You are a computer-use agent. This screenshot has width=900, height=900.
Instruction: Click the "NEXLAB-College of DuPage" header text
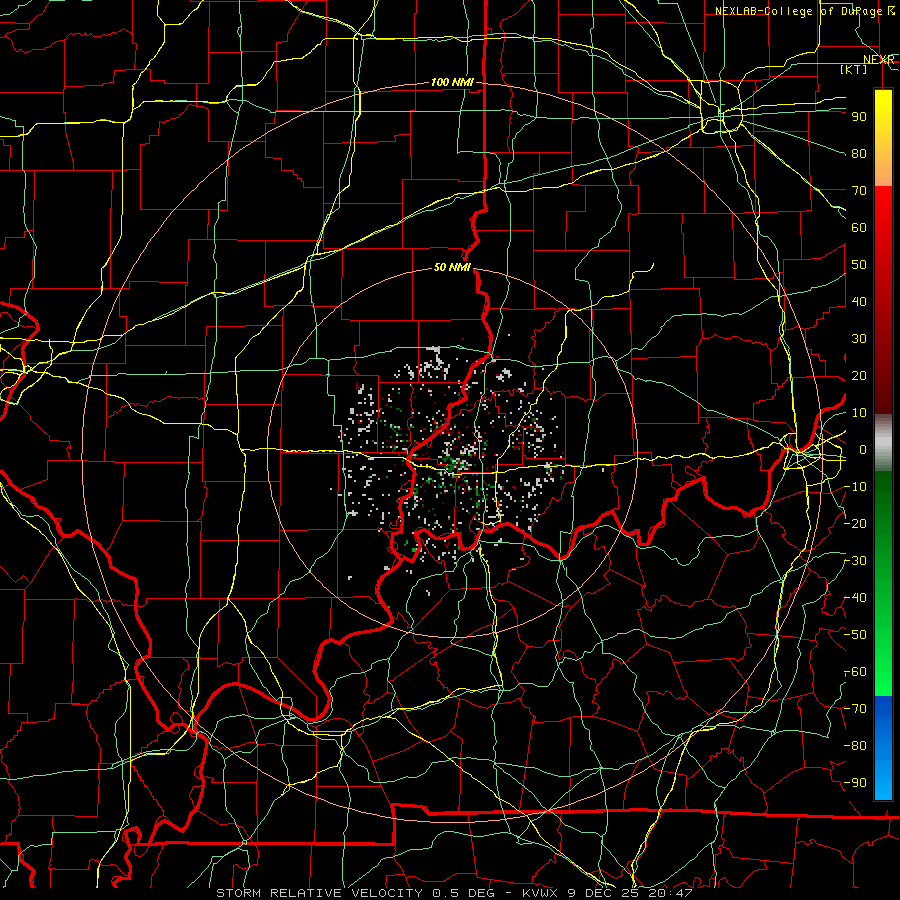(x=798, y=11)
